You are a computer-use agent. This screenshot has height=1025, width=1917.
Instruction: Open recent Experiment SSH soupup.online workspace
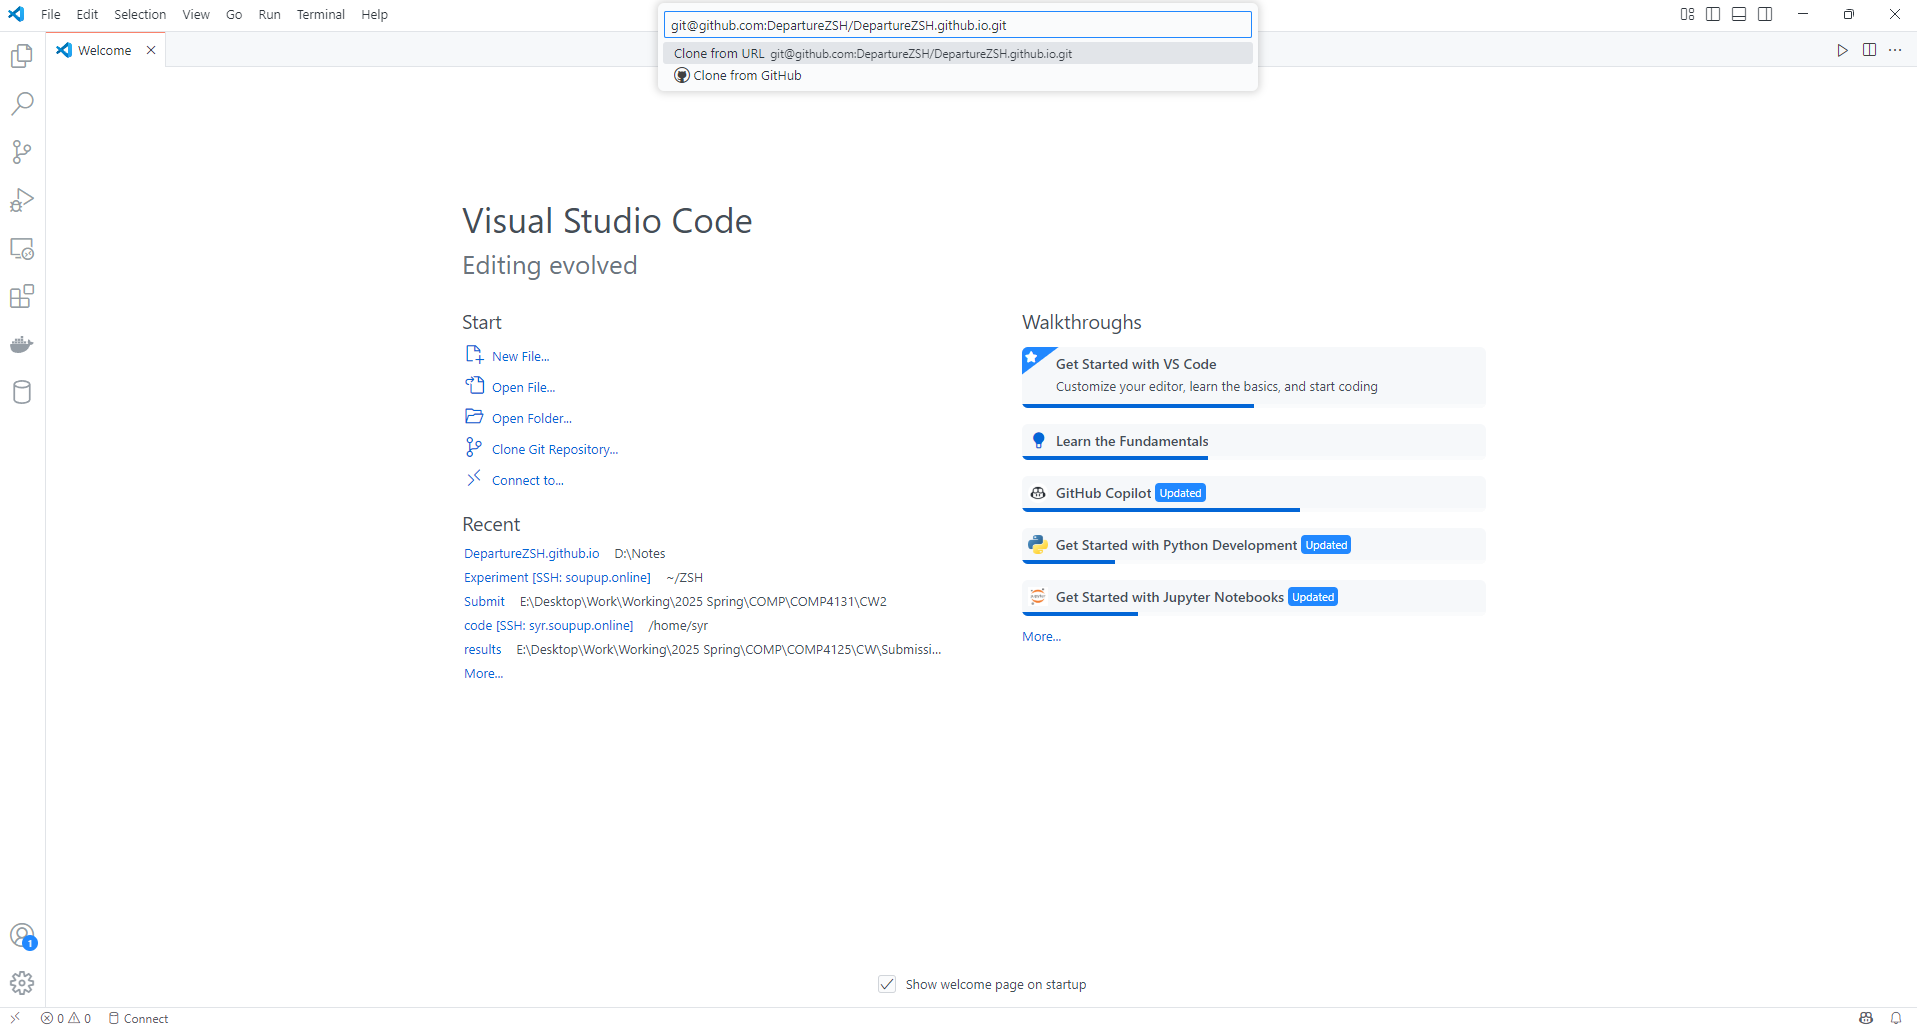tap(557, 577)
